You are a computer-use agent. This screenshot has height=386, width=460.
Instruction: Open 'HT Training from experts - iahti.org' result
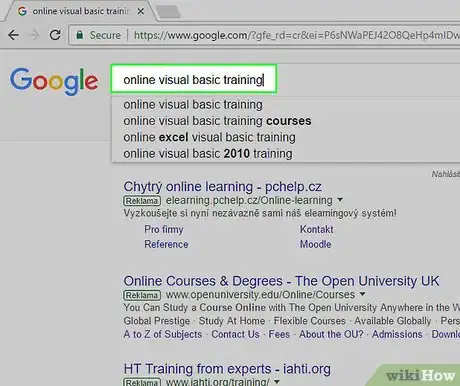(227, 369)
